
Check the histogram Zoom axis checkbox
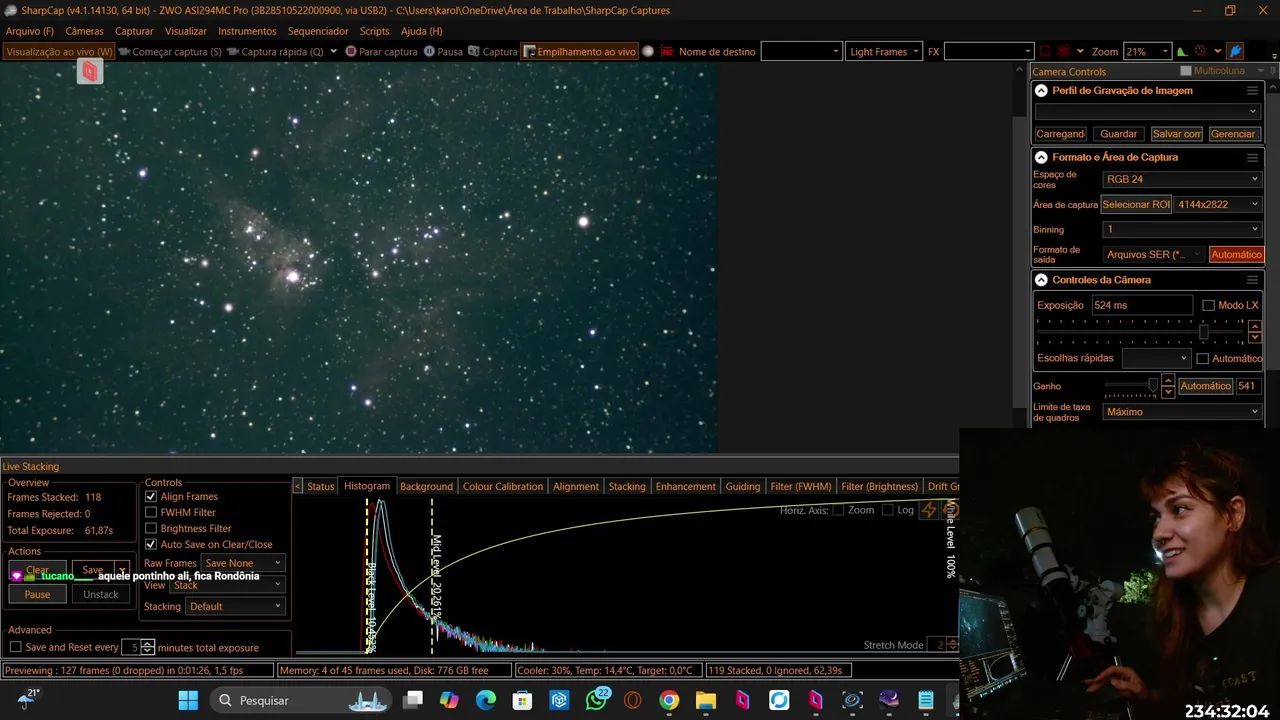click(838, 510)
